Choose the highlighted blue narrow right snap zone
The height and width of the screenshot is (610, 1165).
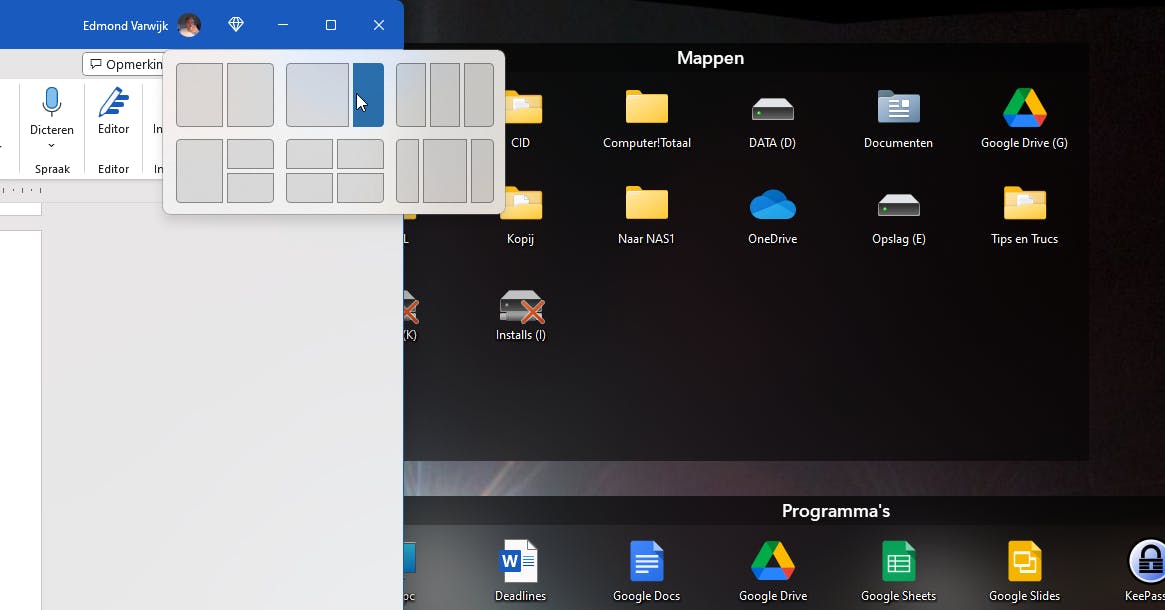pos(369,95)
